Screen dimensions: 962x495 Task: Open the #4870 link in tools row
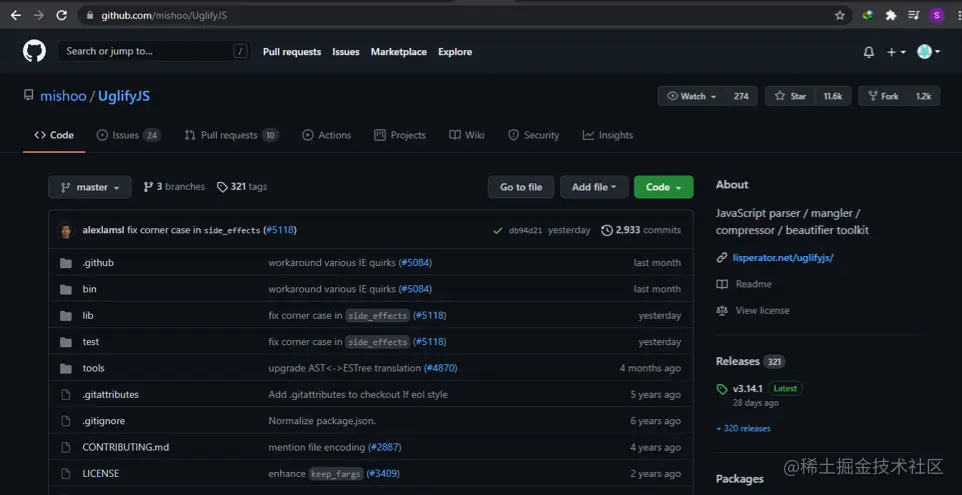click(x=440, y=368)
